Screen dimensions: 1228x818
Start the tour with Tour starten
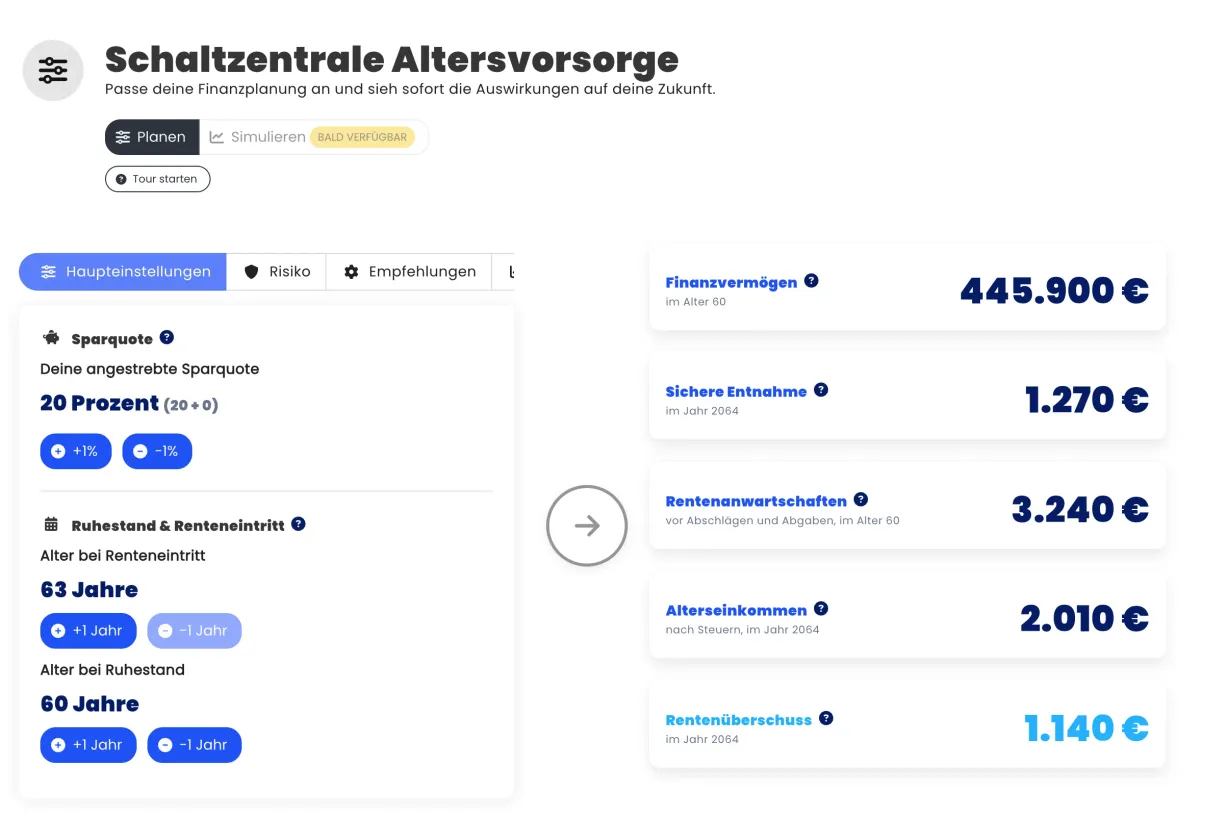point(157,179)
